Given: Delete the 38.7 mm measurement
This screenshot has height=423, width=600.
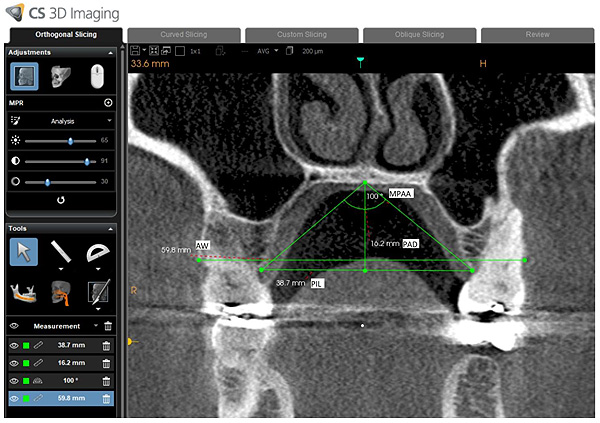Looking at the screenshot, I should pos(107,344).
